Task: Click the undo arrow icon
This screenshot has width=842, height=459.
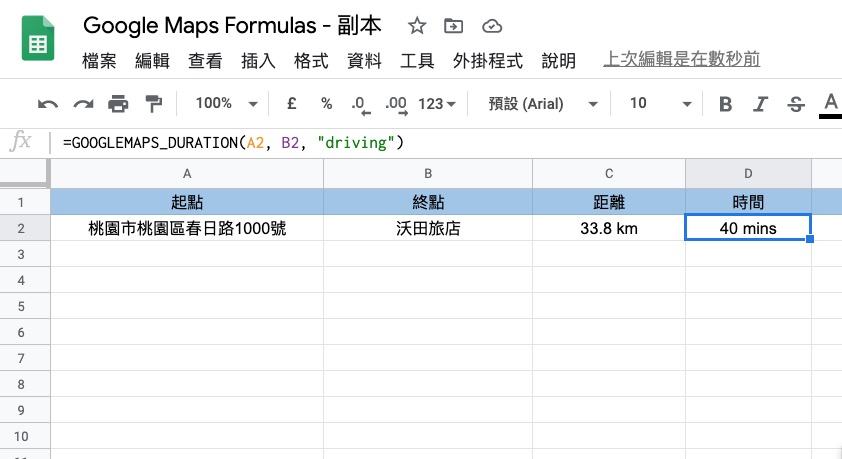Action: pyautogui.click(x=47, y=104)
